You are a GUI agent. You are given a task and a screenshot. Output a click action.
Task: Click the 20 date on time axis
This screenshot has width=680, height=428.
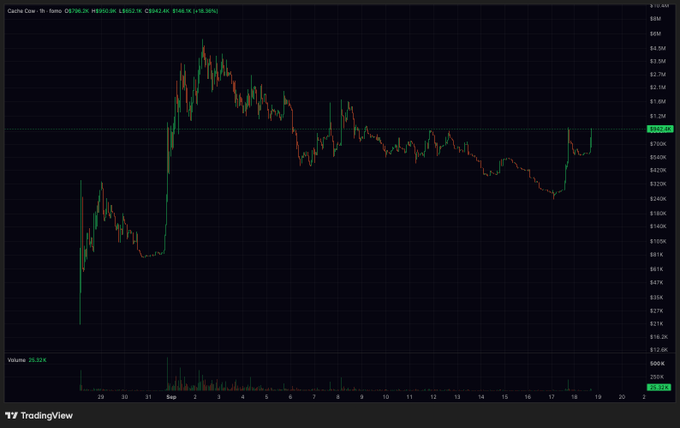click(622, 397)
